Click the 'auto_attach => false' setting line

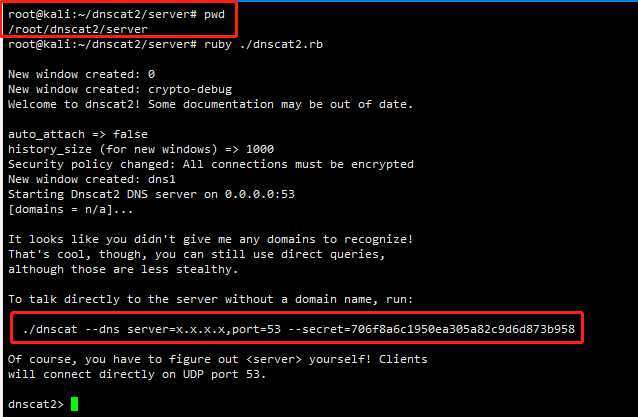coord(78,134)
